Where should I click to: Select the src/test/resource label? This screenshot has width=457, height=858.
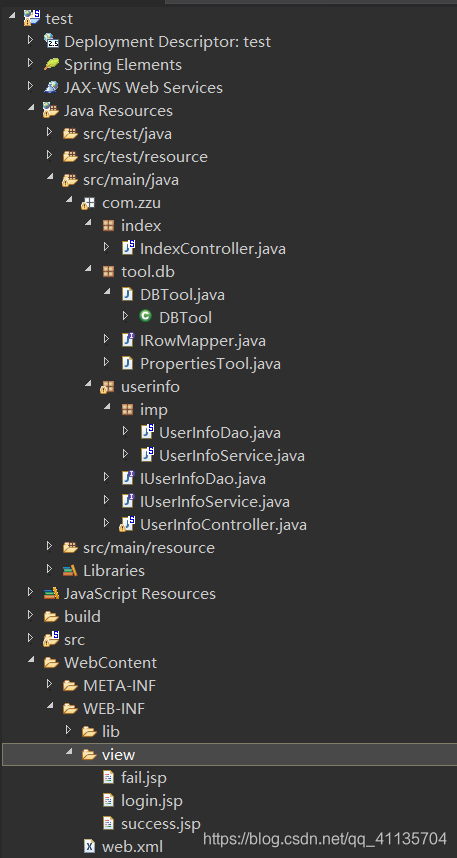pos(146,157)
